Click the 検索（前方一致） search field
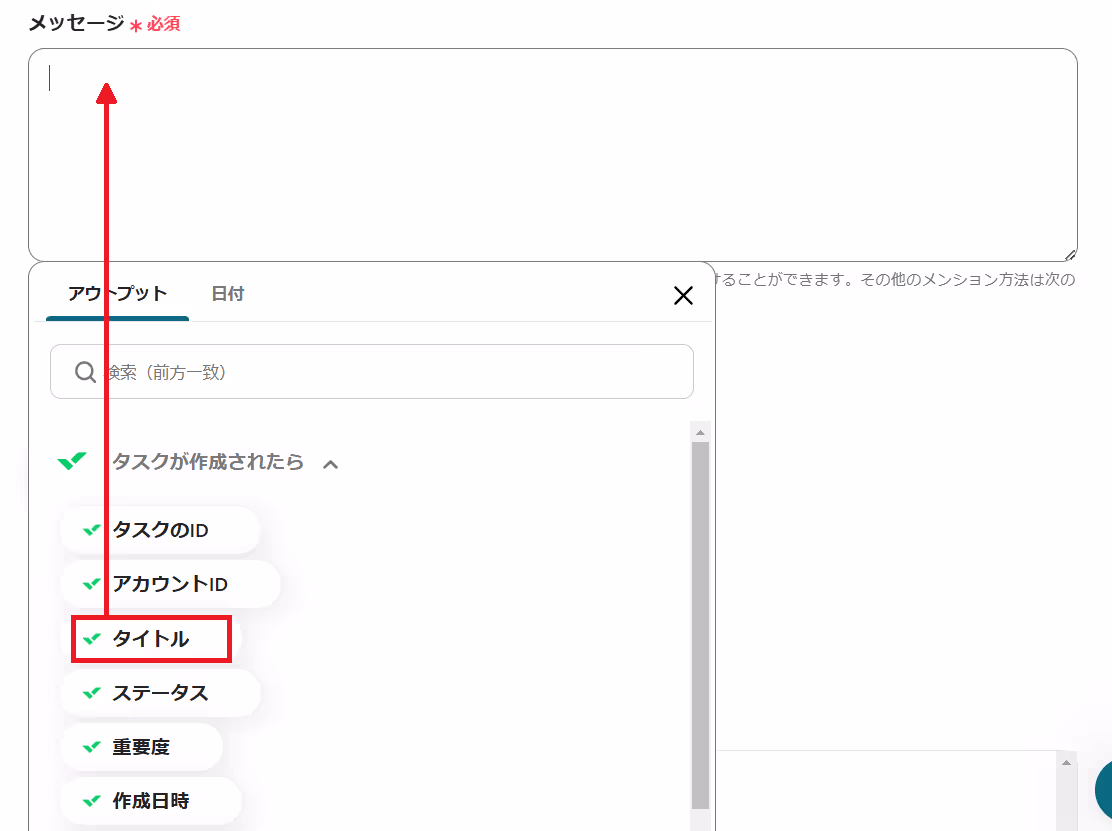 (x=372, y=372)
